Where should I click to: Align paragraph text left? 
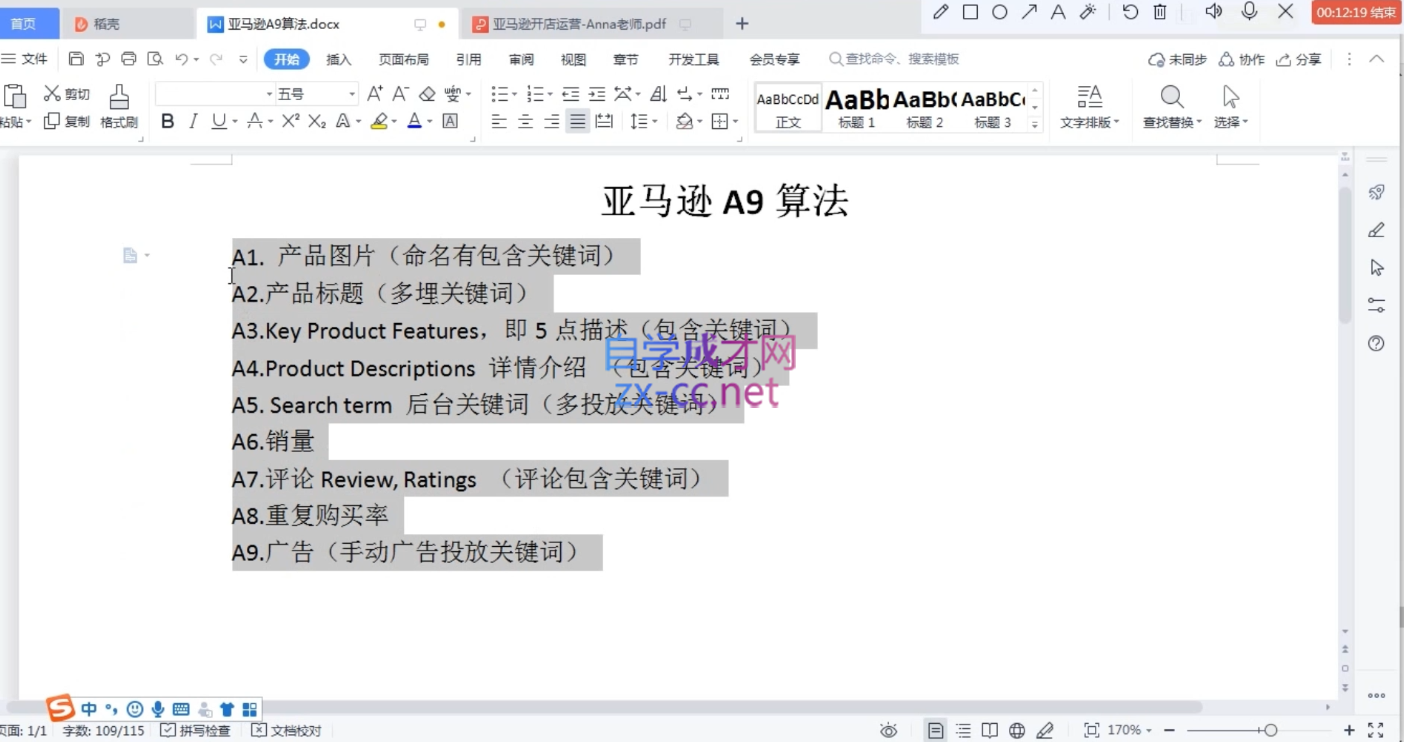tap(499, 121)
